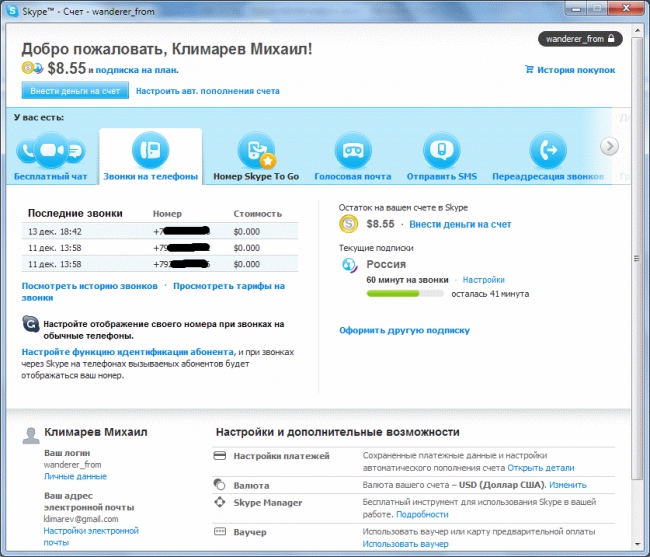Viewport: 650px width, 557px height.
Task: Click the 'Внести деньги на счет' blue button
Action: coord(75,91)
